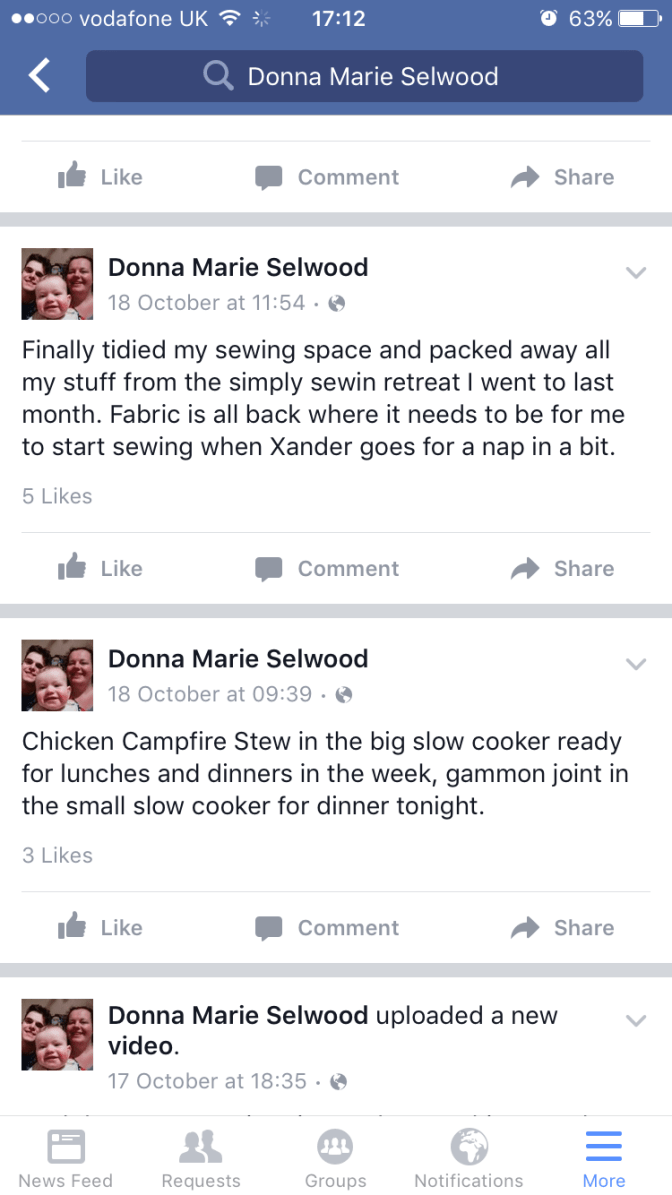The width and height of the screenshot is (672, 1195).
Task: View the 5 Likes list
Action: 57,496
